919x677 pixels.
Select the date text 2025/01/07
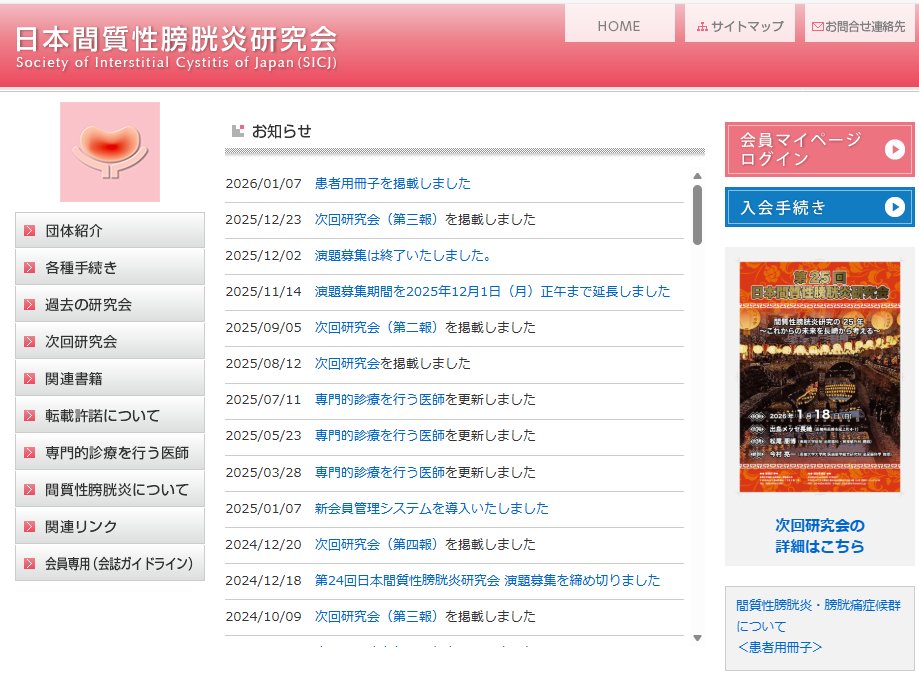click(263, 508)
